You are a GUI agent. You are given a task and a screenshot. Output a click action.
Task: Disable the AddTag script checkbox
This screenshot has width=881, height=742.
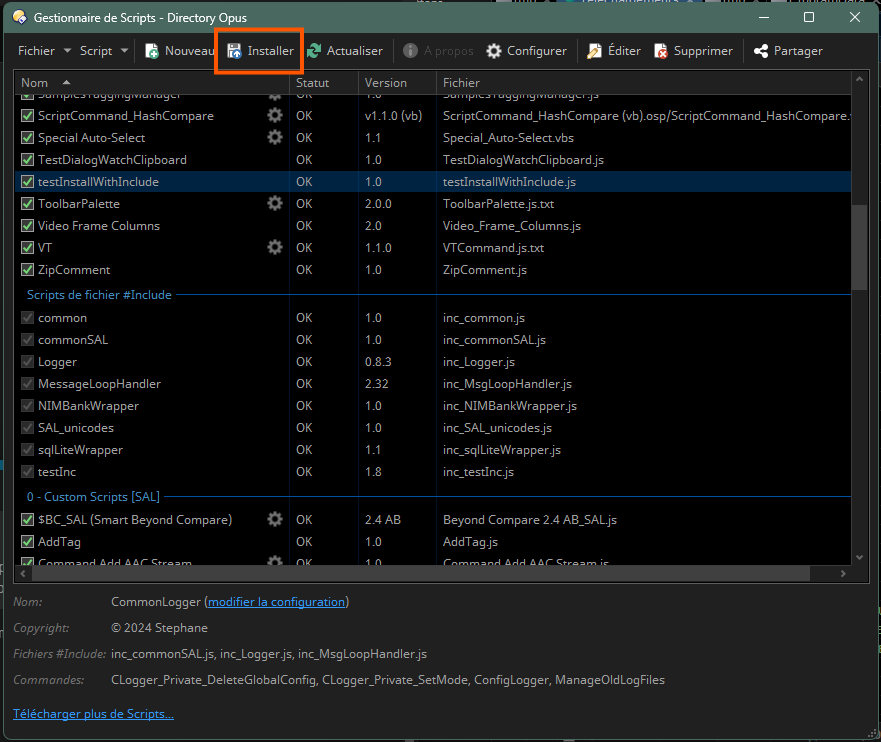click(28, 542)
